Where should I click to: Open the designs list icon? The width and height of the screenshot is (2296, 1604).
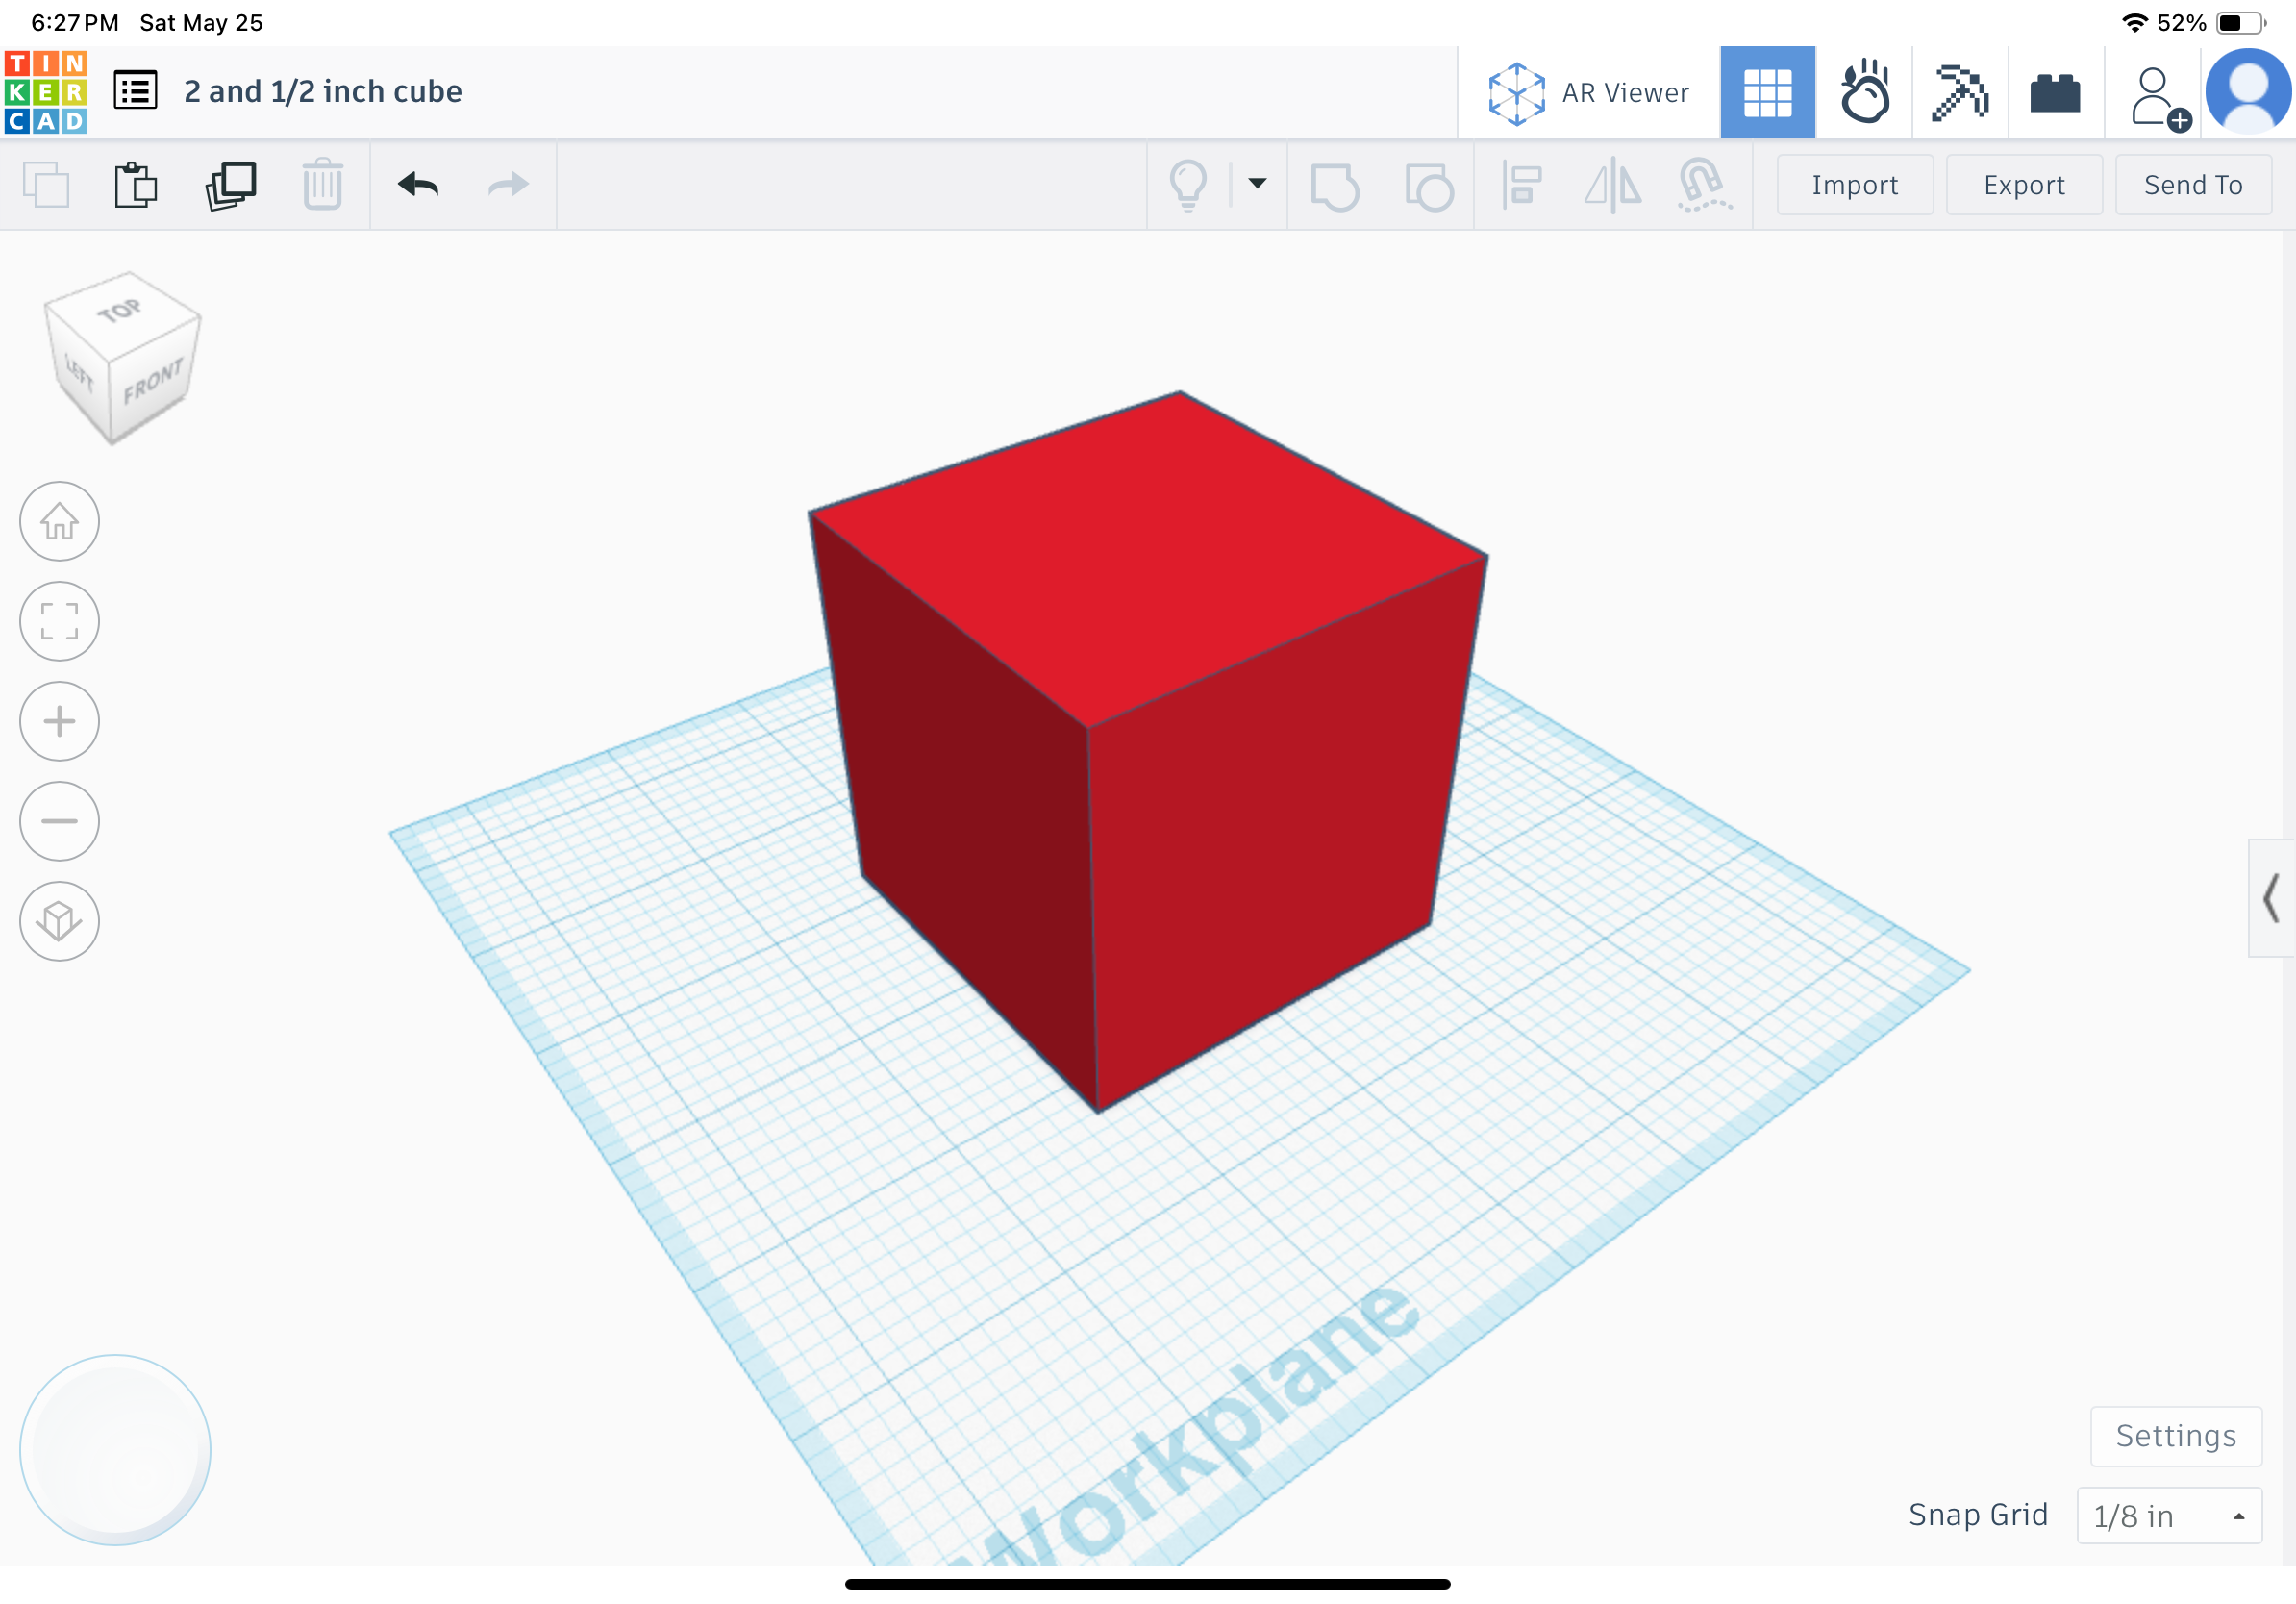pyautogui.click(x=135, y=91)
